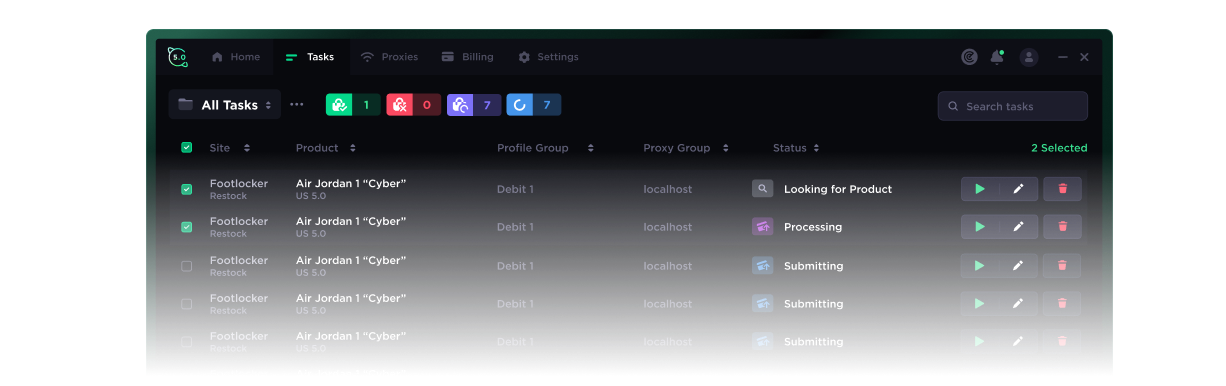
Task: Edit the Looking for Product task
Action: click(1018, 189)
